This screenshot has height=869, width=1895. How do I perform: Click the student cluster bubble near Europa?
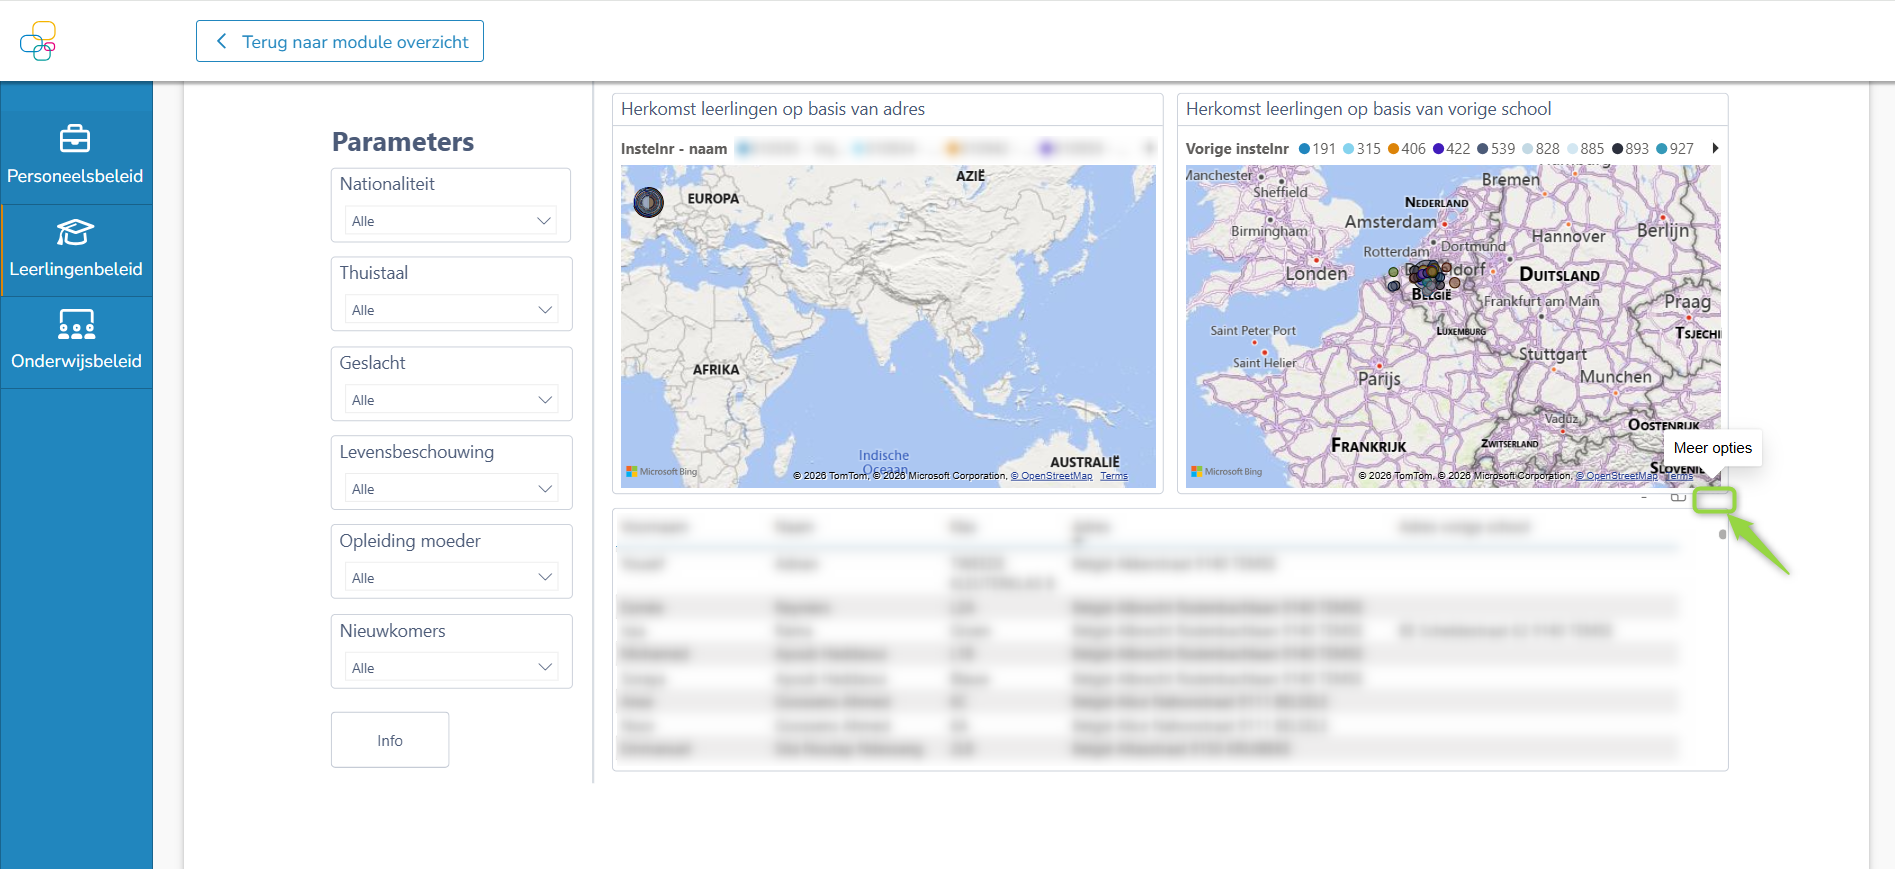[649, 202]
